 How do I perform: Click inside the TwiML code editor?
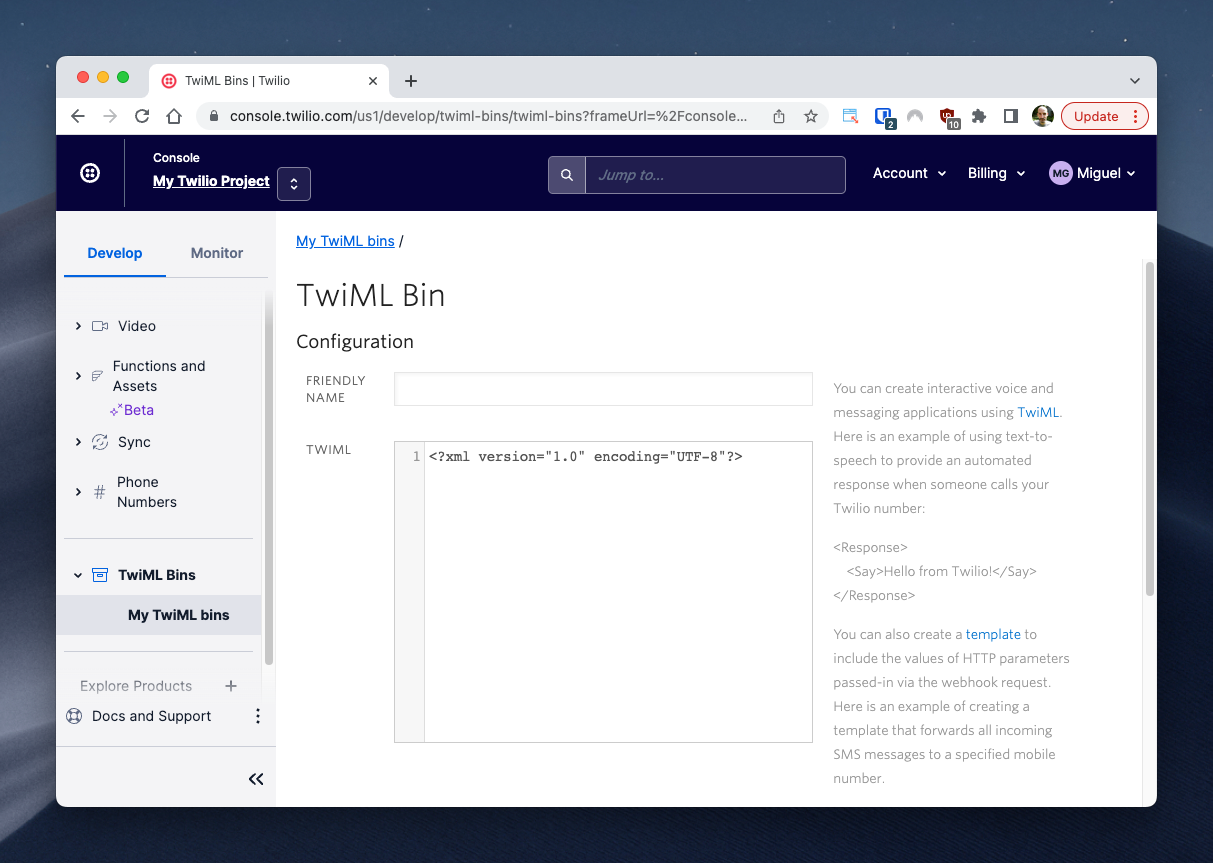(618, 592)
